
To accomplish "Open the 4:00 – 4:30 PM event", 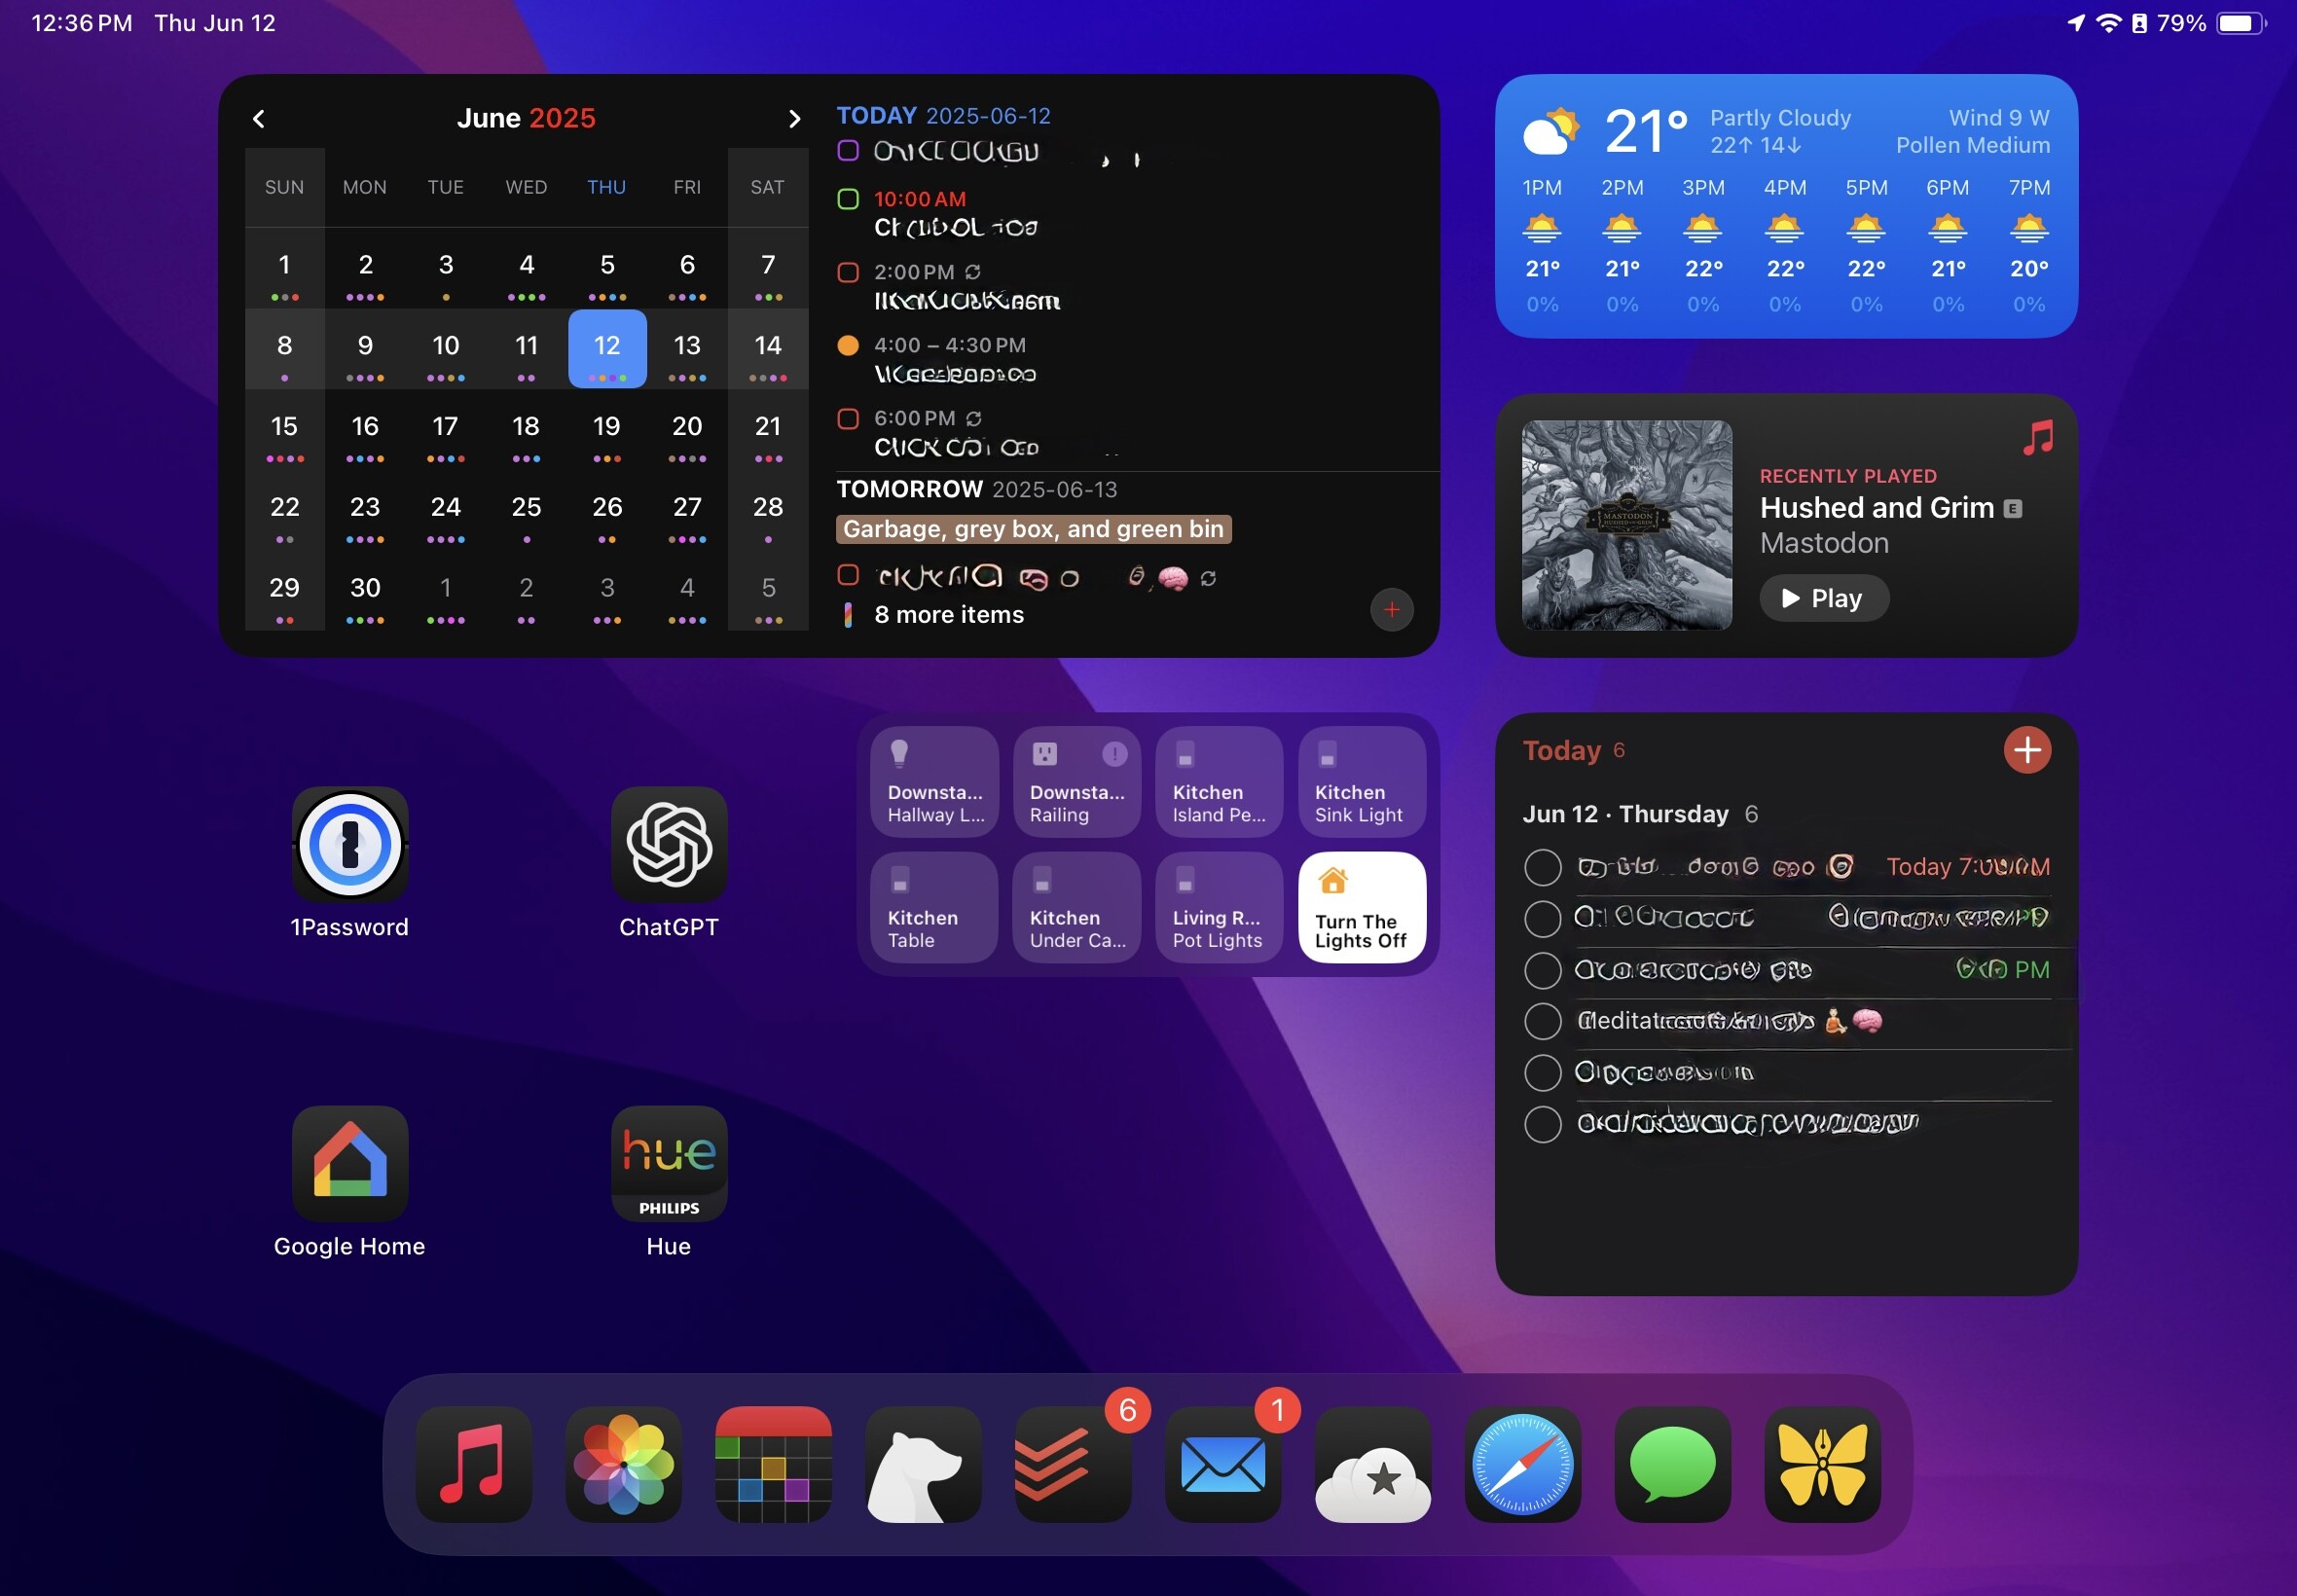I will coord(950,359).
